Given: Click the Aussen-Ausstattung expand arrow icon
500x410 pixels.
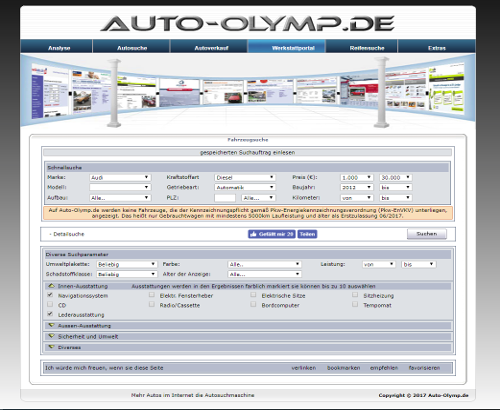Looking at the screenshot, I should [51, 325].
